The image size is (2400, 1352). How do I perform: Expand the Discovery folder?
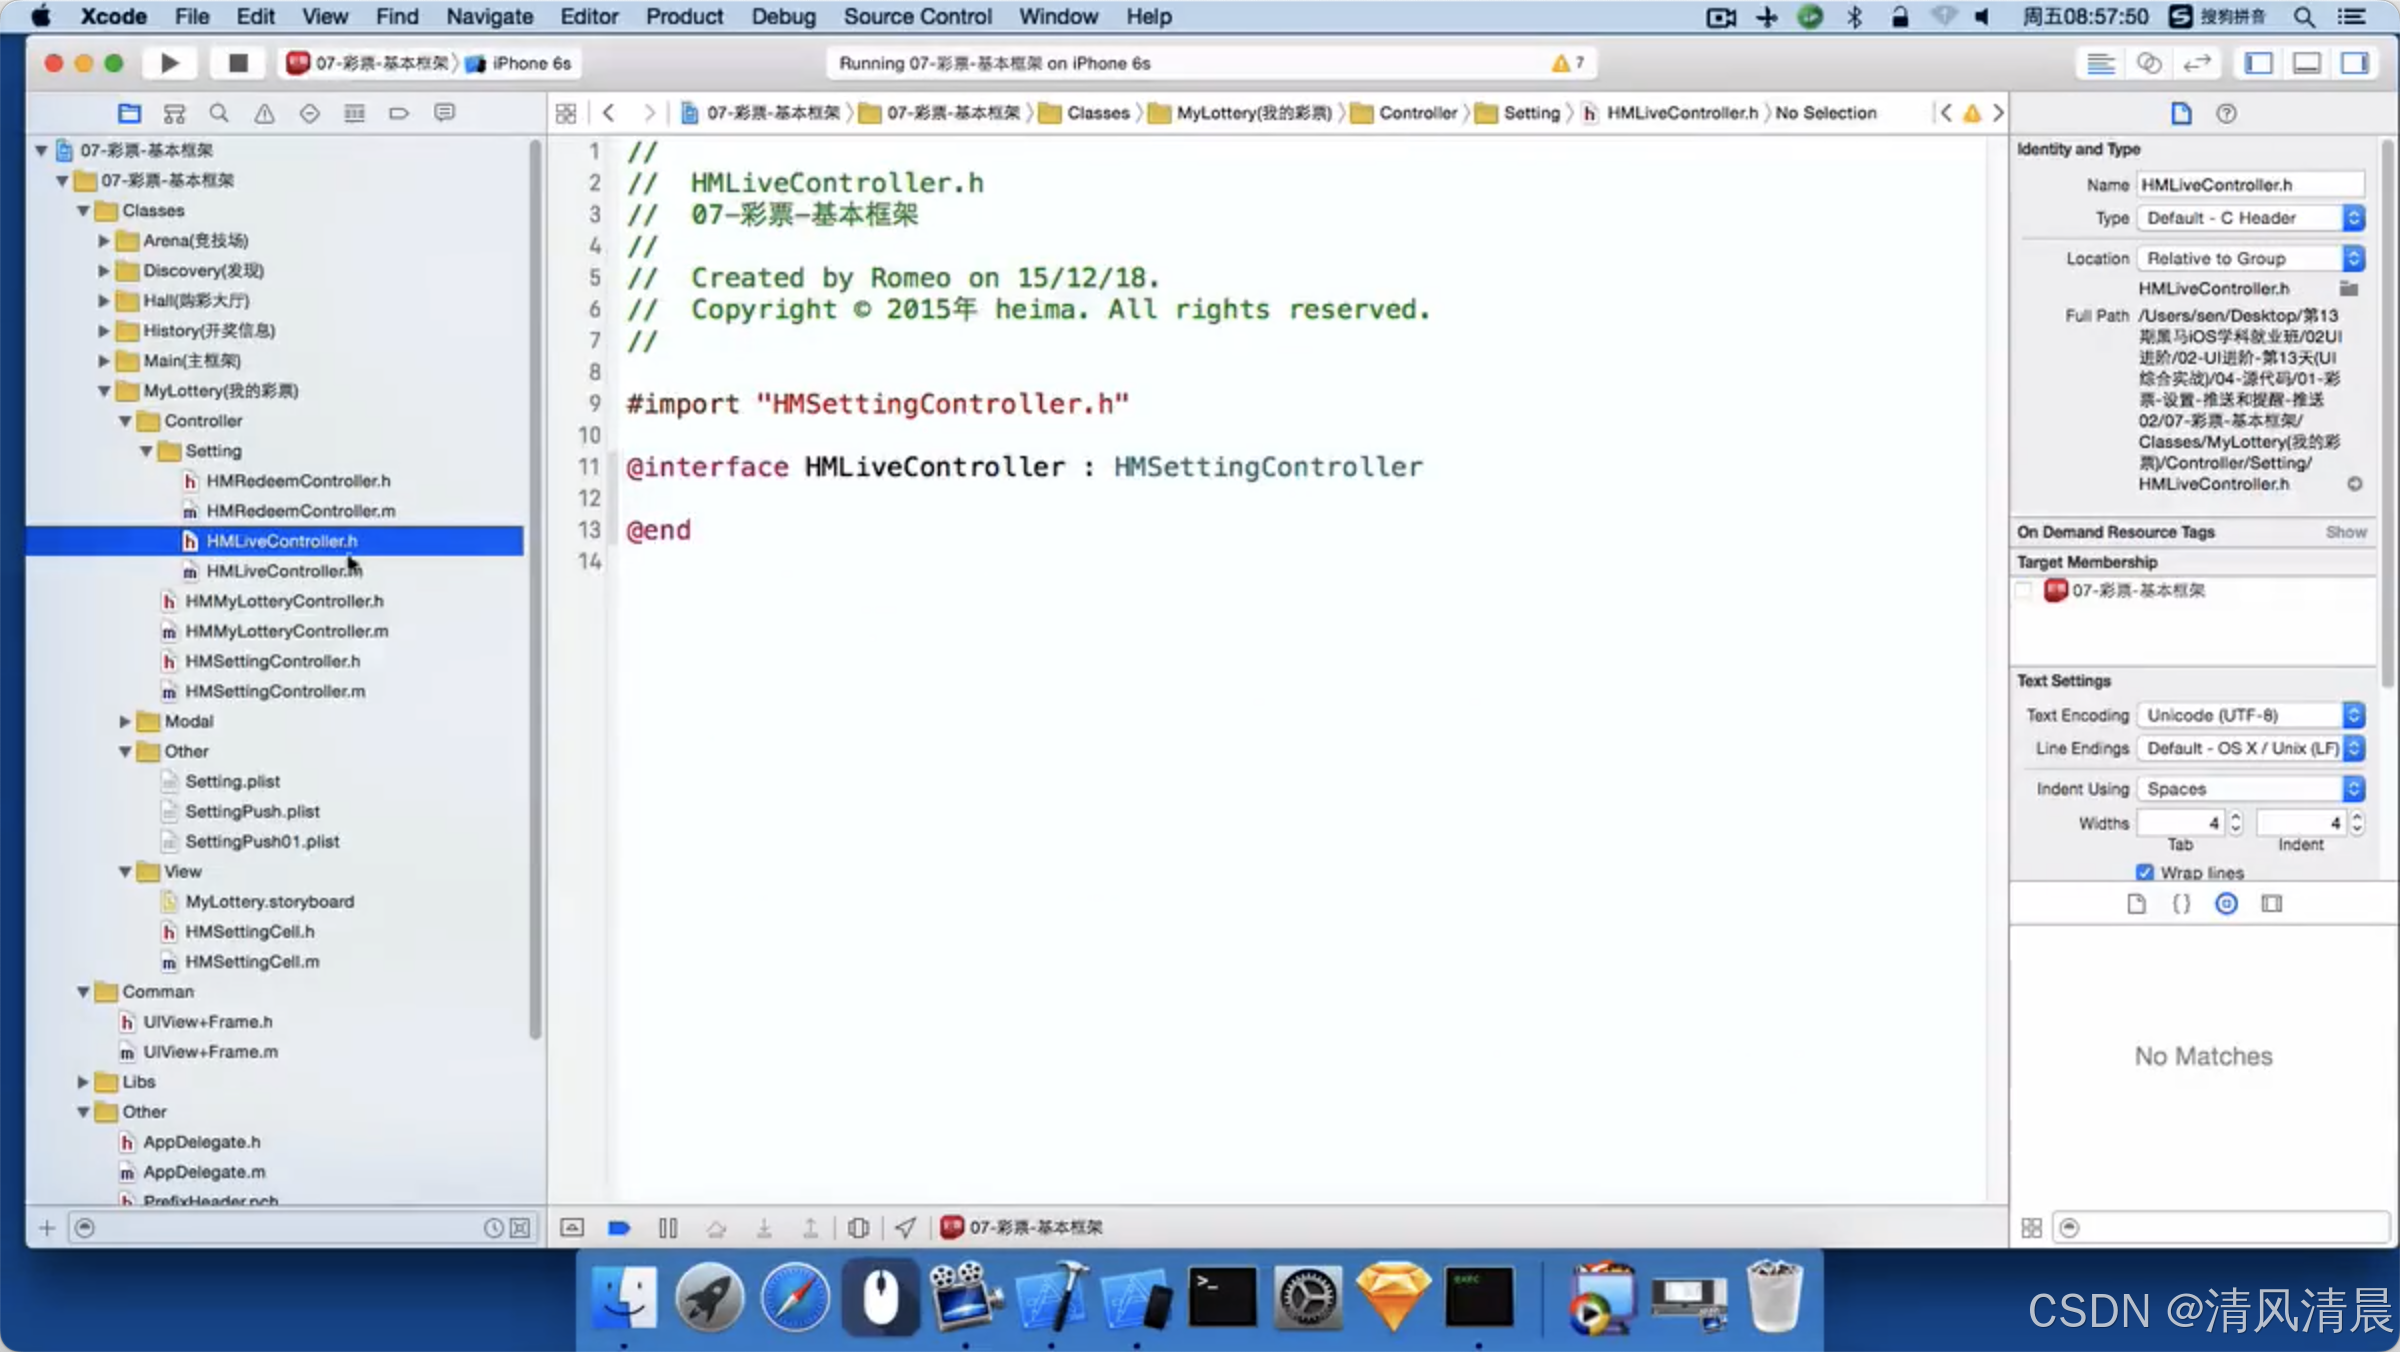click(x=104, y=271)
